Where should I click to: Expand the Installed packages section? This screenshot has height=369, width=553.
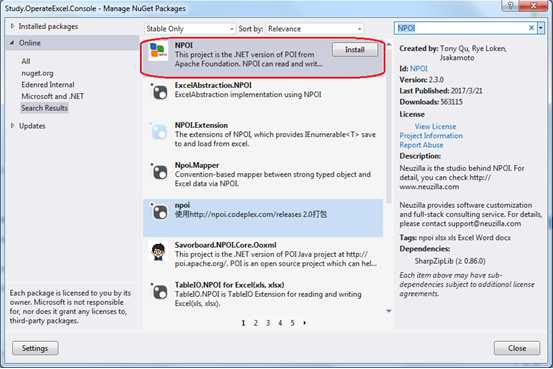pos(12,26)
